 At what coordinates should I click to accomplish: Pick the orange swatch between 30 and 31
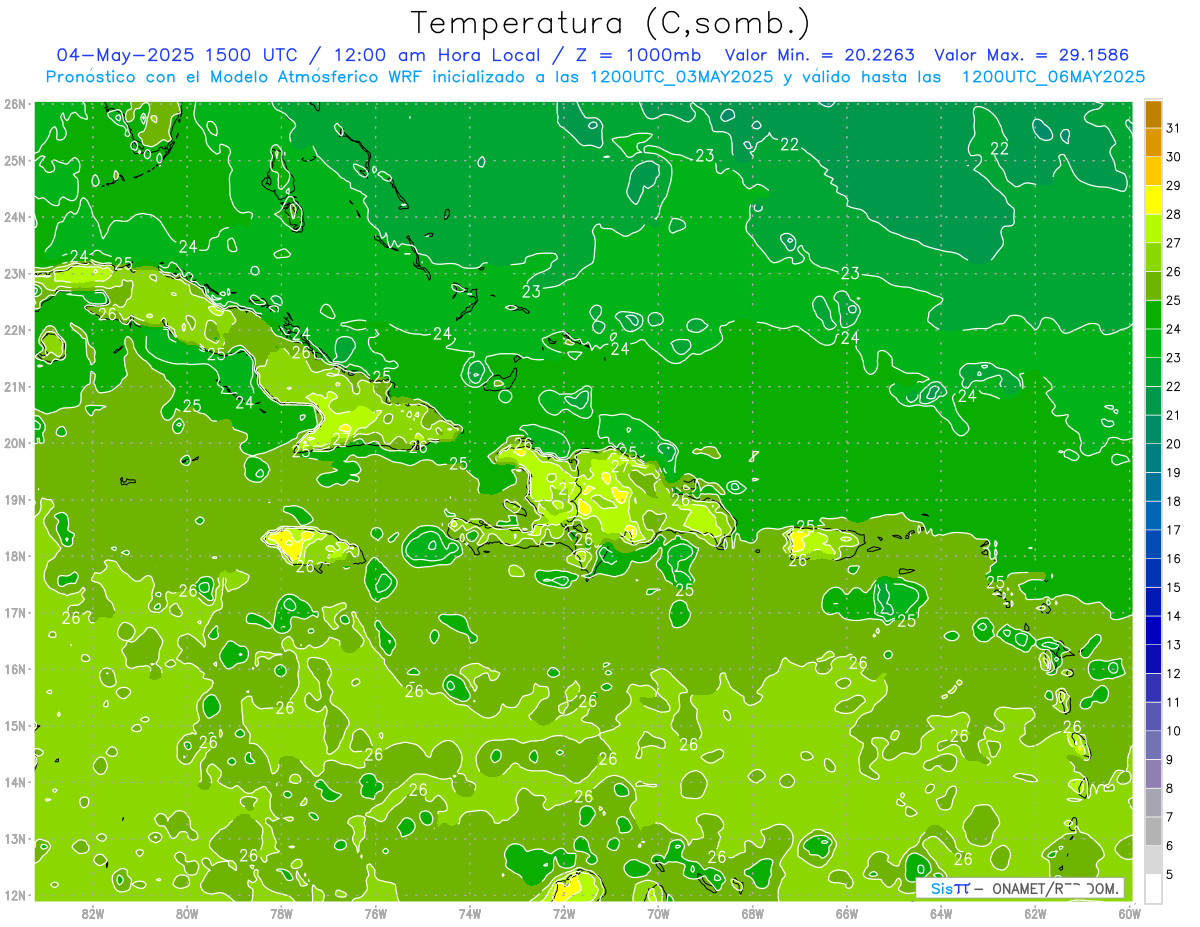[x=1153, y=143]
